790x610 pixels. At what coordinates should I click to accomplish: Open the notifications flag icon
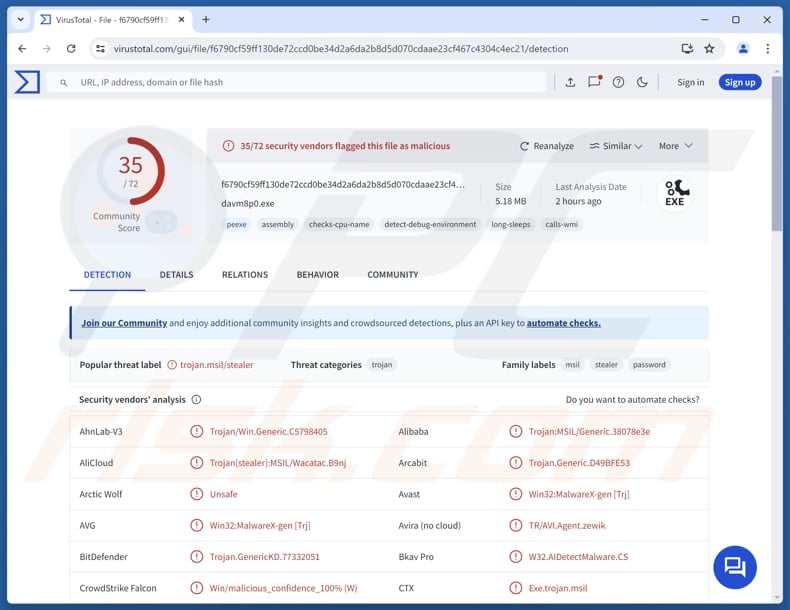594,82
